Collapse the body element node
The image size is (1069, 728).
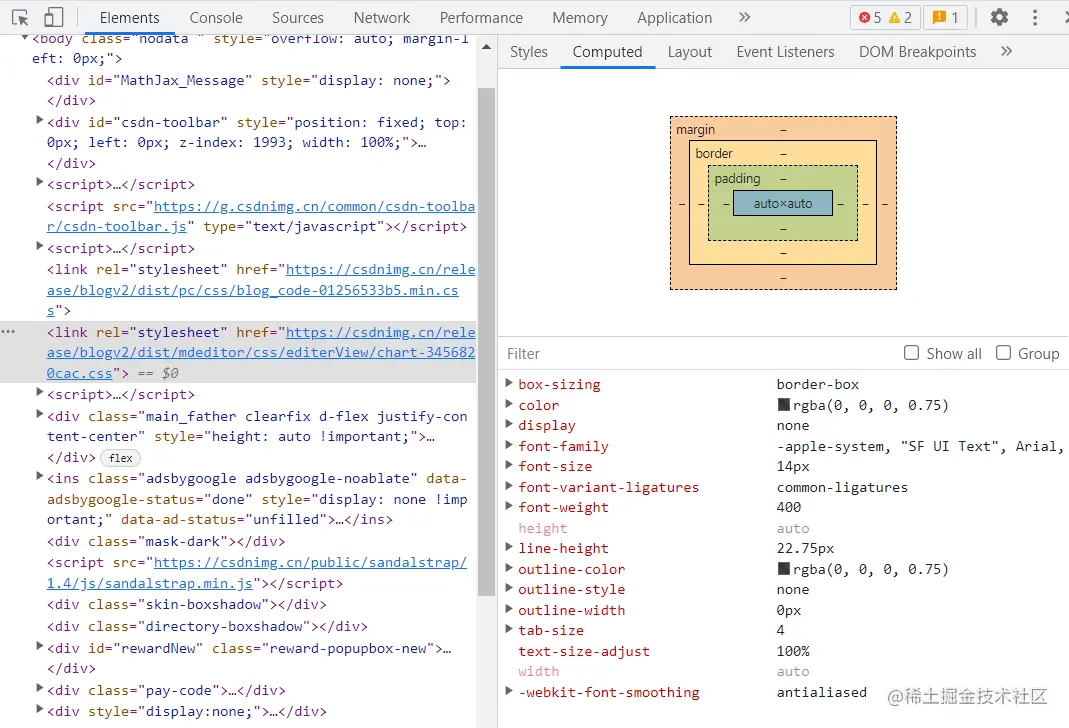click(x=25, y=37)
